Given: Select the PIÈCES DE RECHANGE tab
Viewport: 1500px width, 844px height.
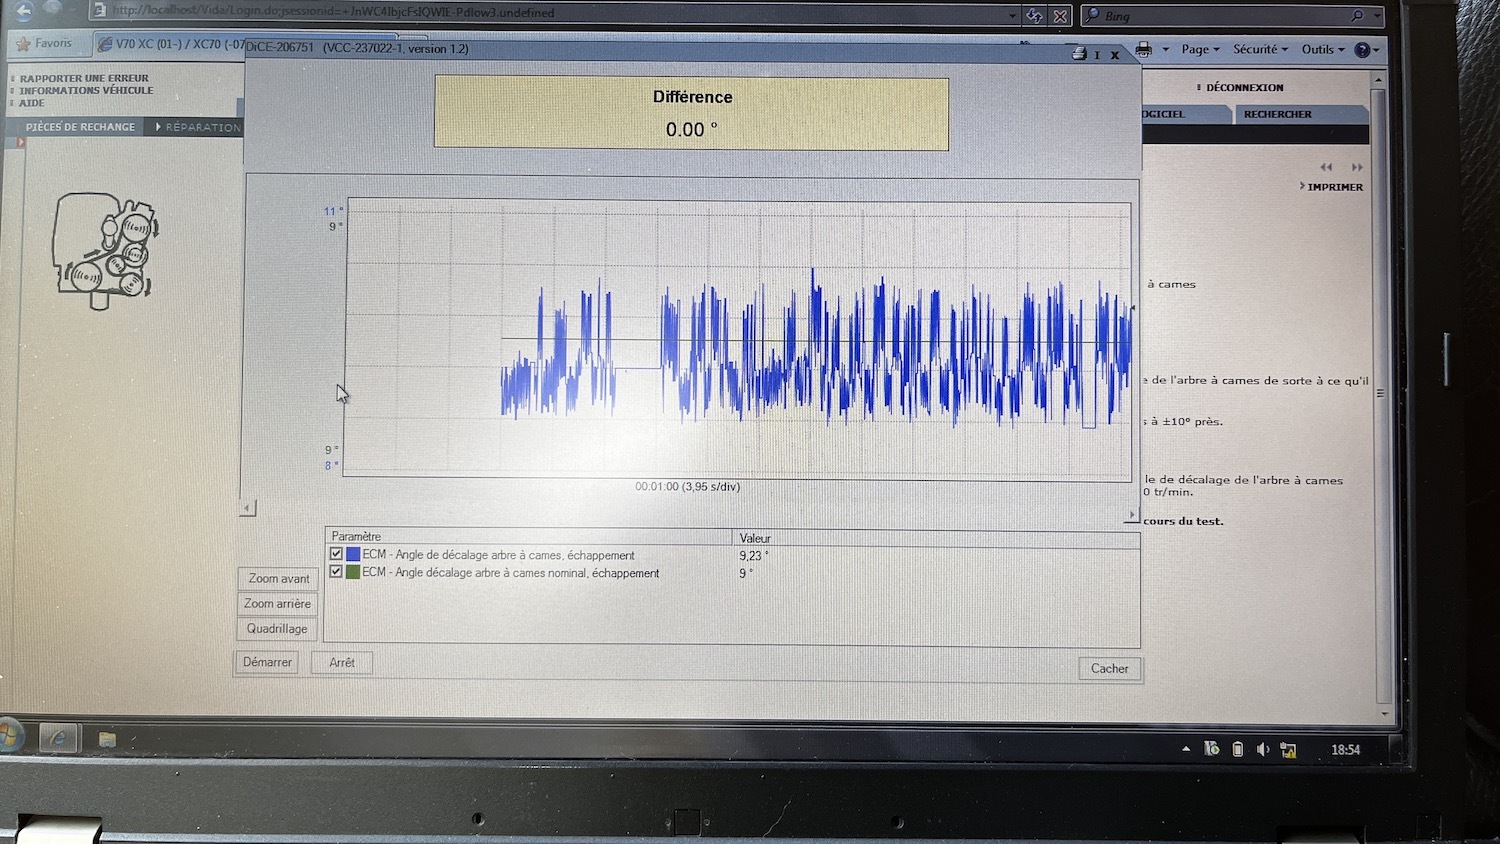Looking at the screenshot, I should tap(79, 127).
